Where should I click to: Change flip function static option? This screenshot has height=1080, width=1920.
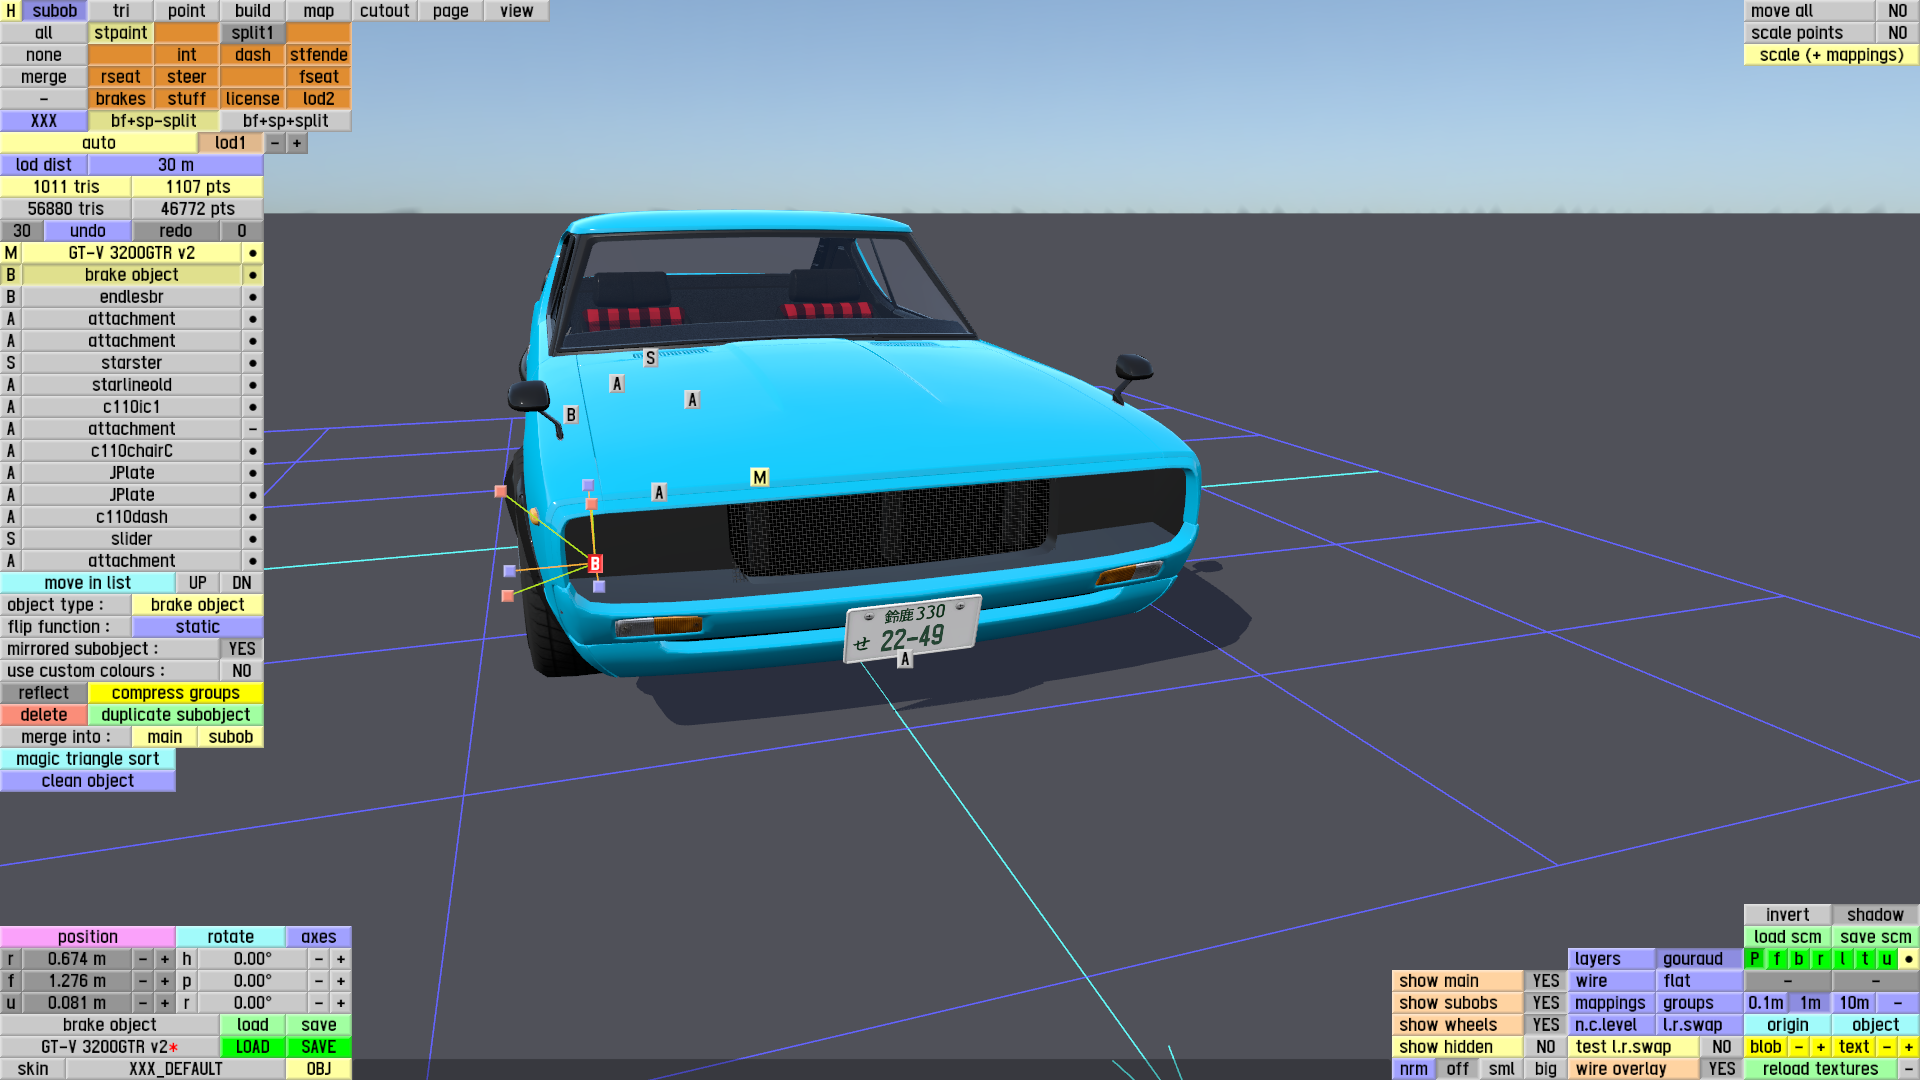pyautogui.click(x=197, y=627)
